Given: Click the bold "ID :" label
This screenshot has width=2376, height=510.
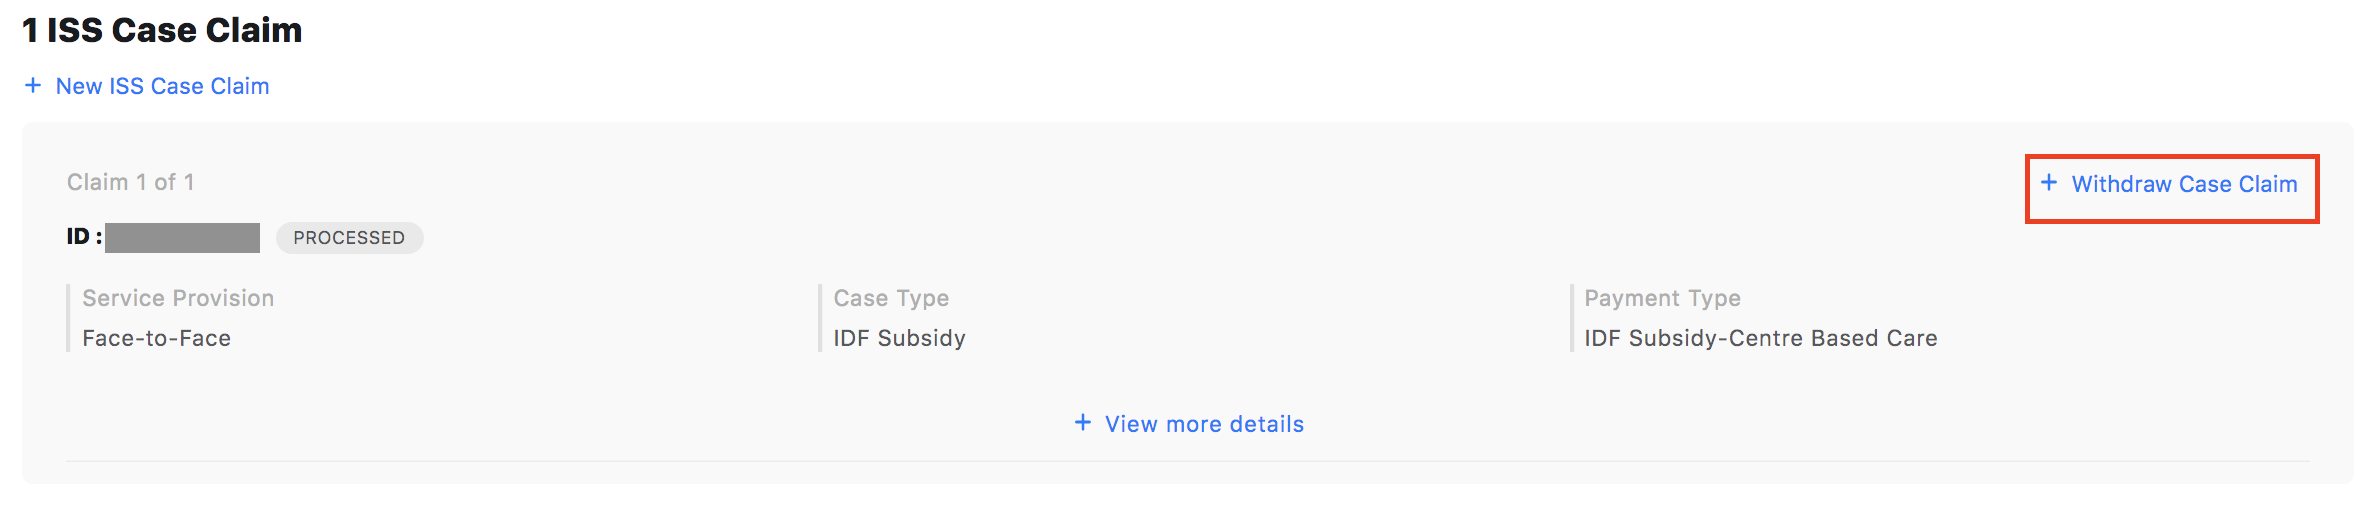Looking at the screenshot, I should (x=84, y=237).
